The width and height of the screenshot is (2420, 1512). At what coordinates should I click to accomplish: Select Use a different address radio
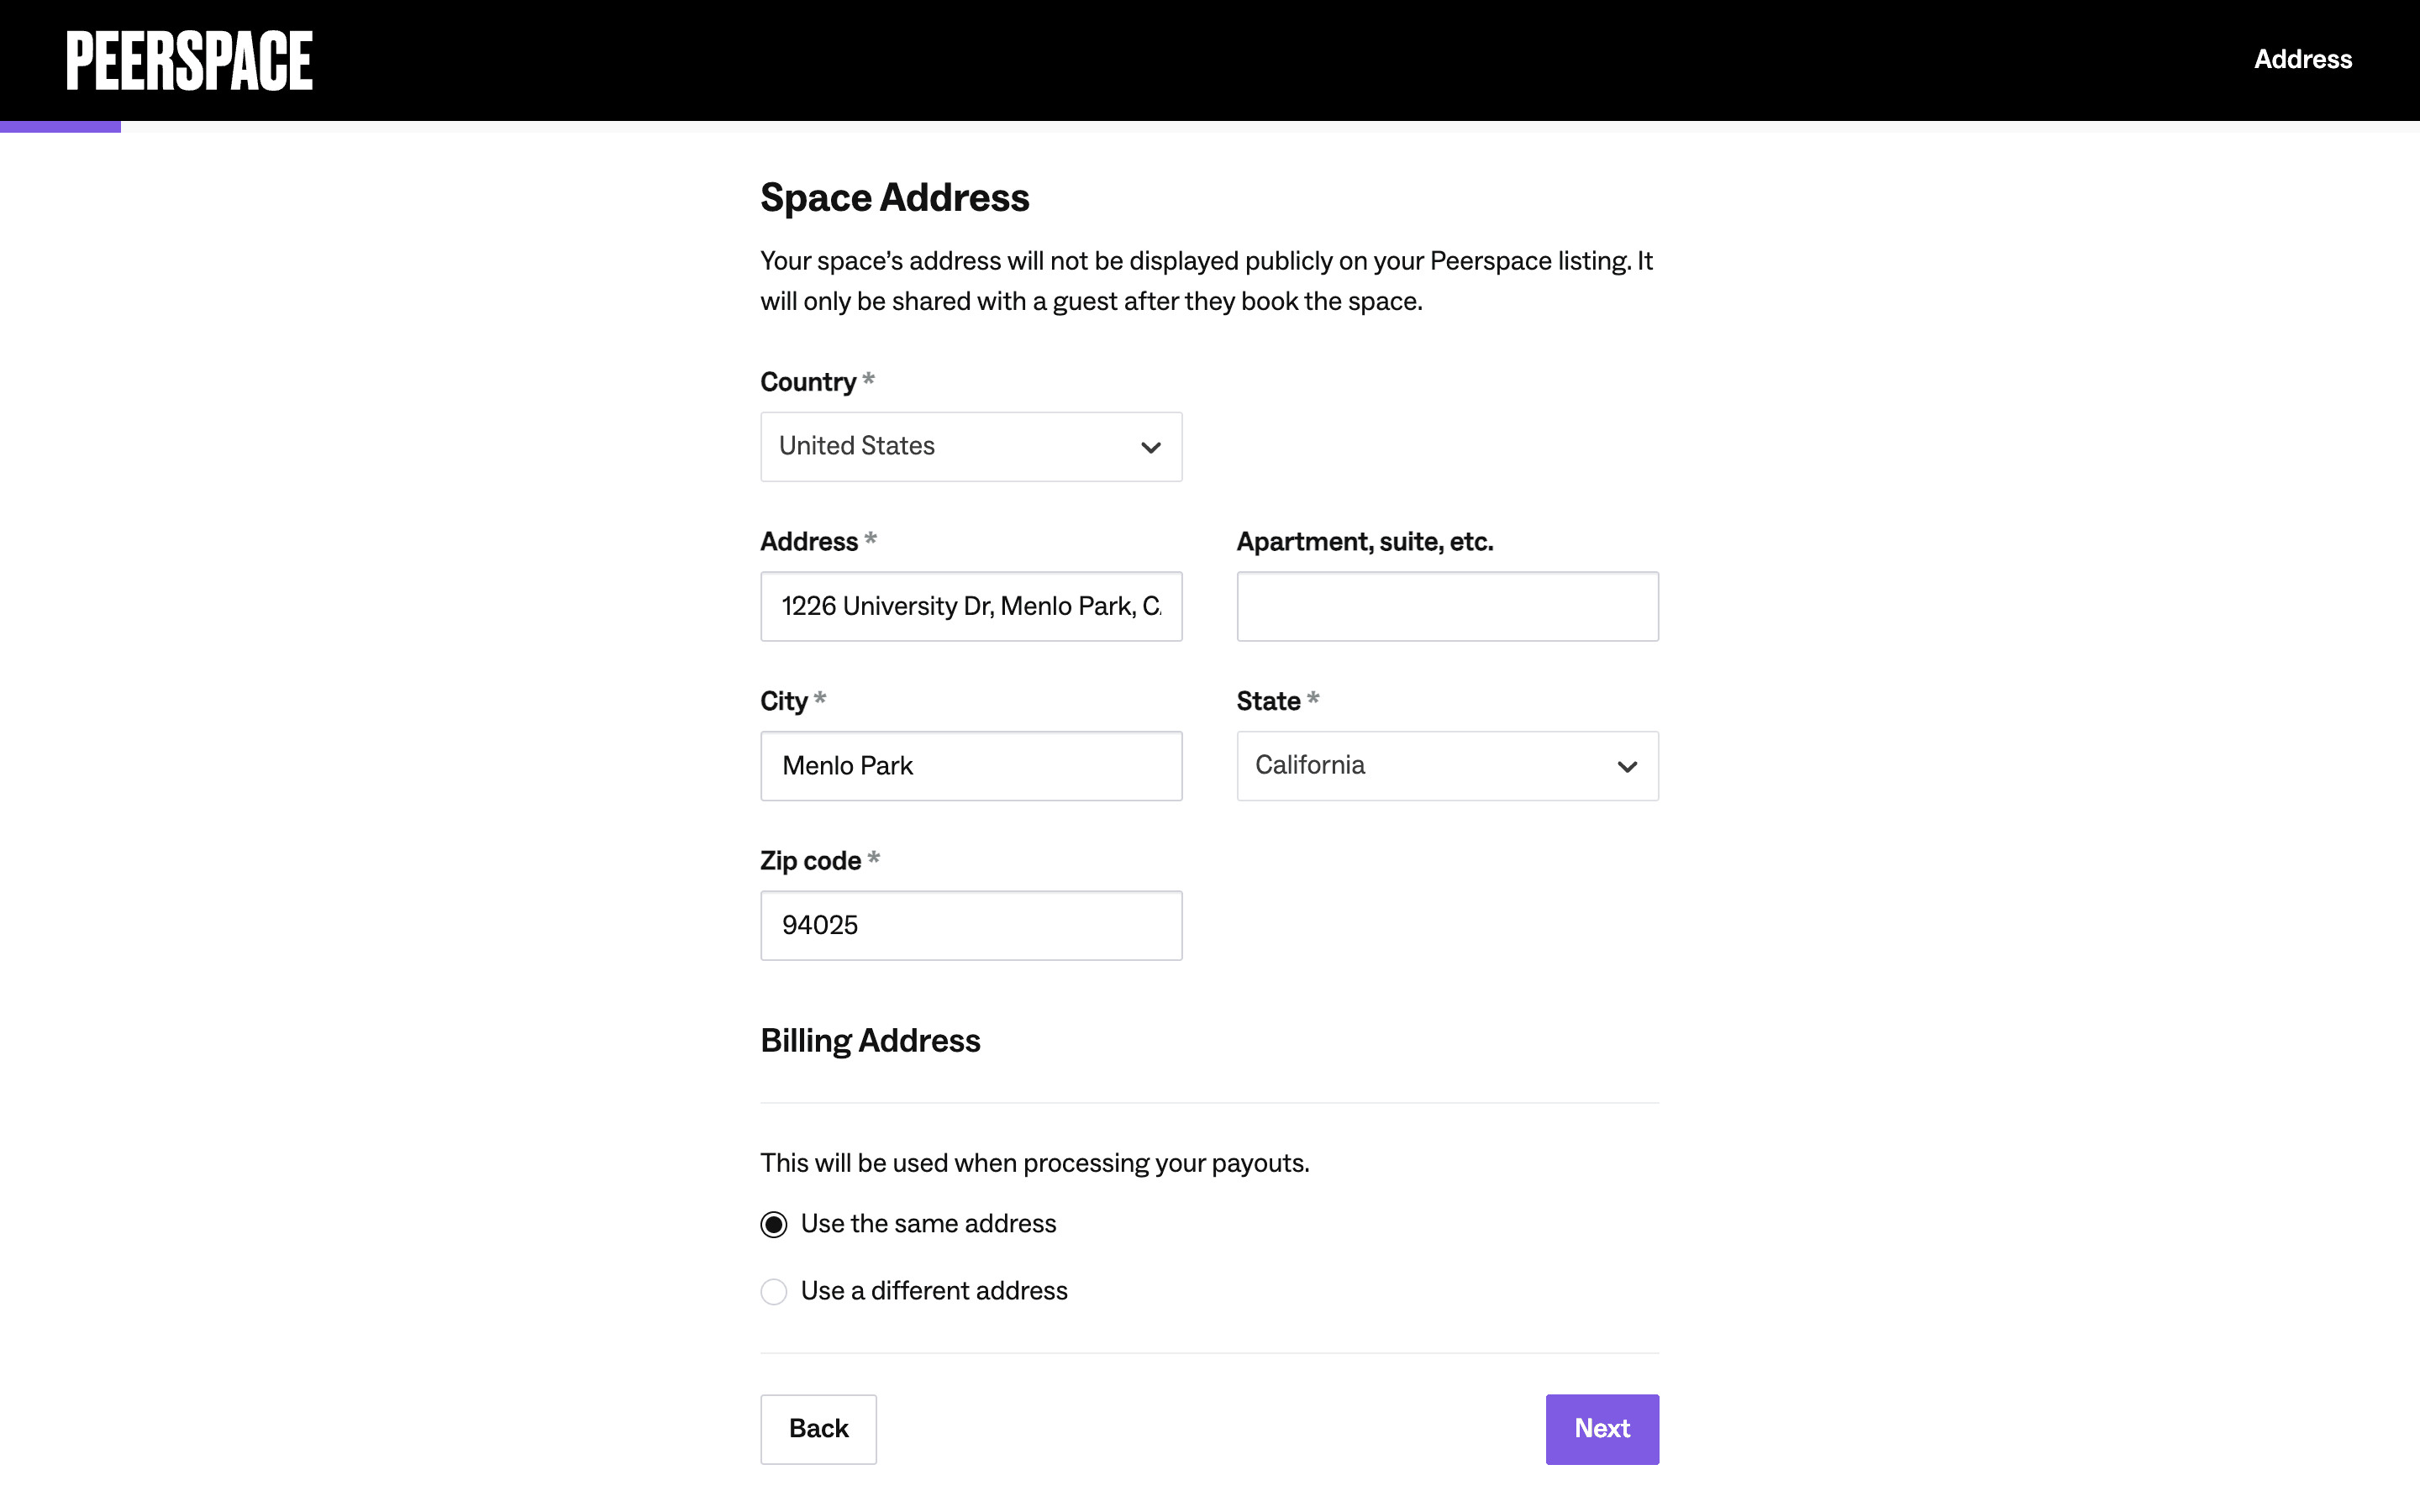774,1292
